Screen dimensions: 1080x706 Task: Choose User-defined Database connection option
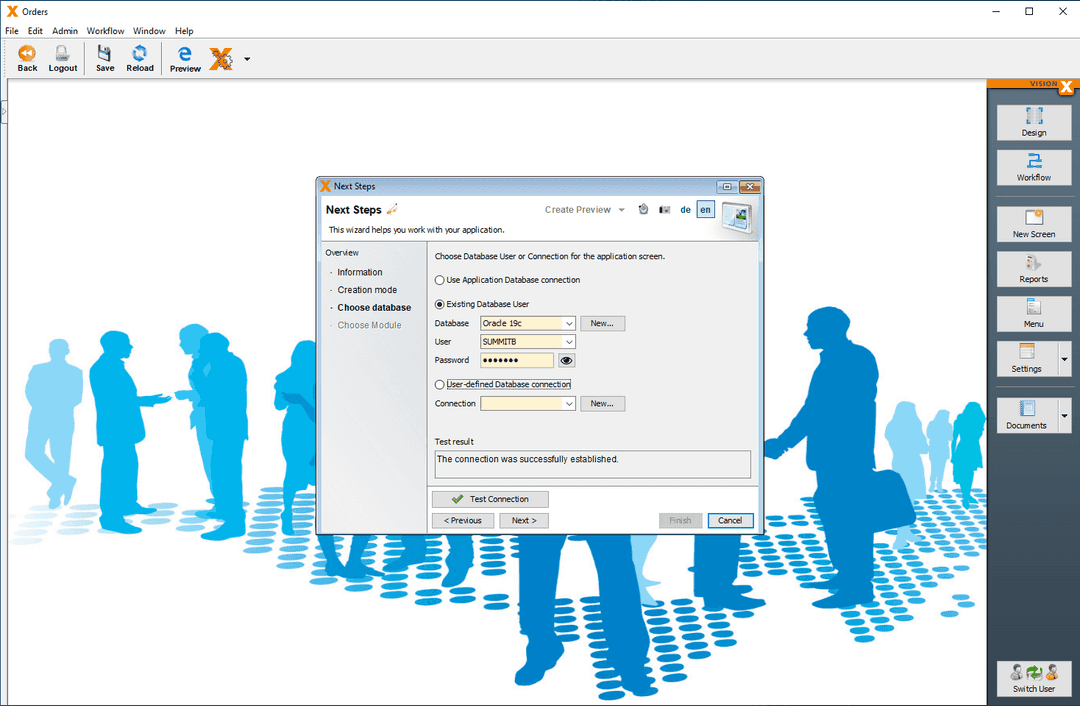[439, 384]
